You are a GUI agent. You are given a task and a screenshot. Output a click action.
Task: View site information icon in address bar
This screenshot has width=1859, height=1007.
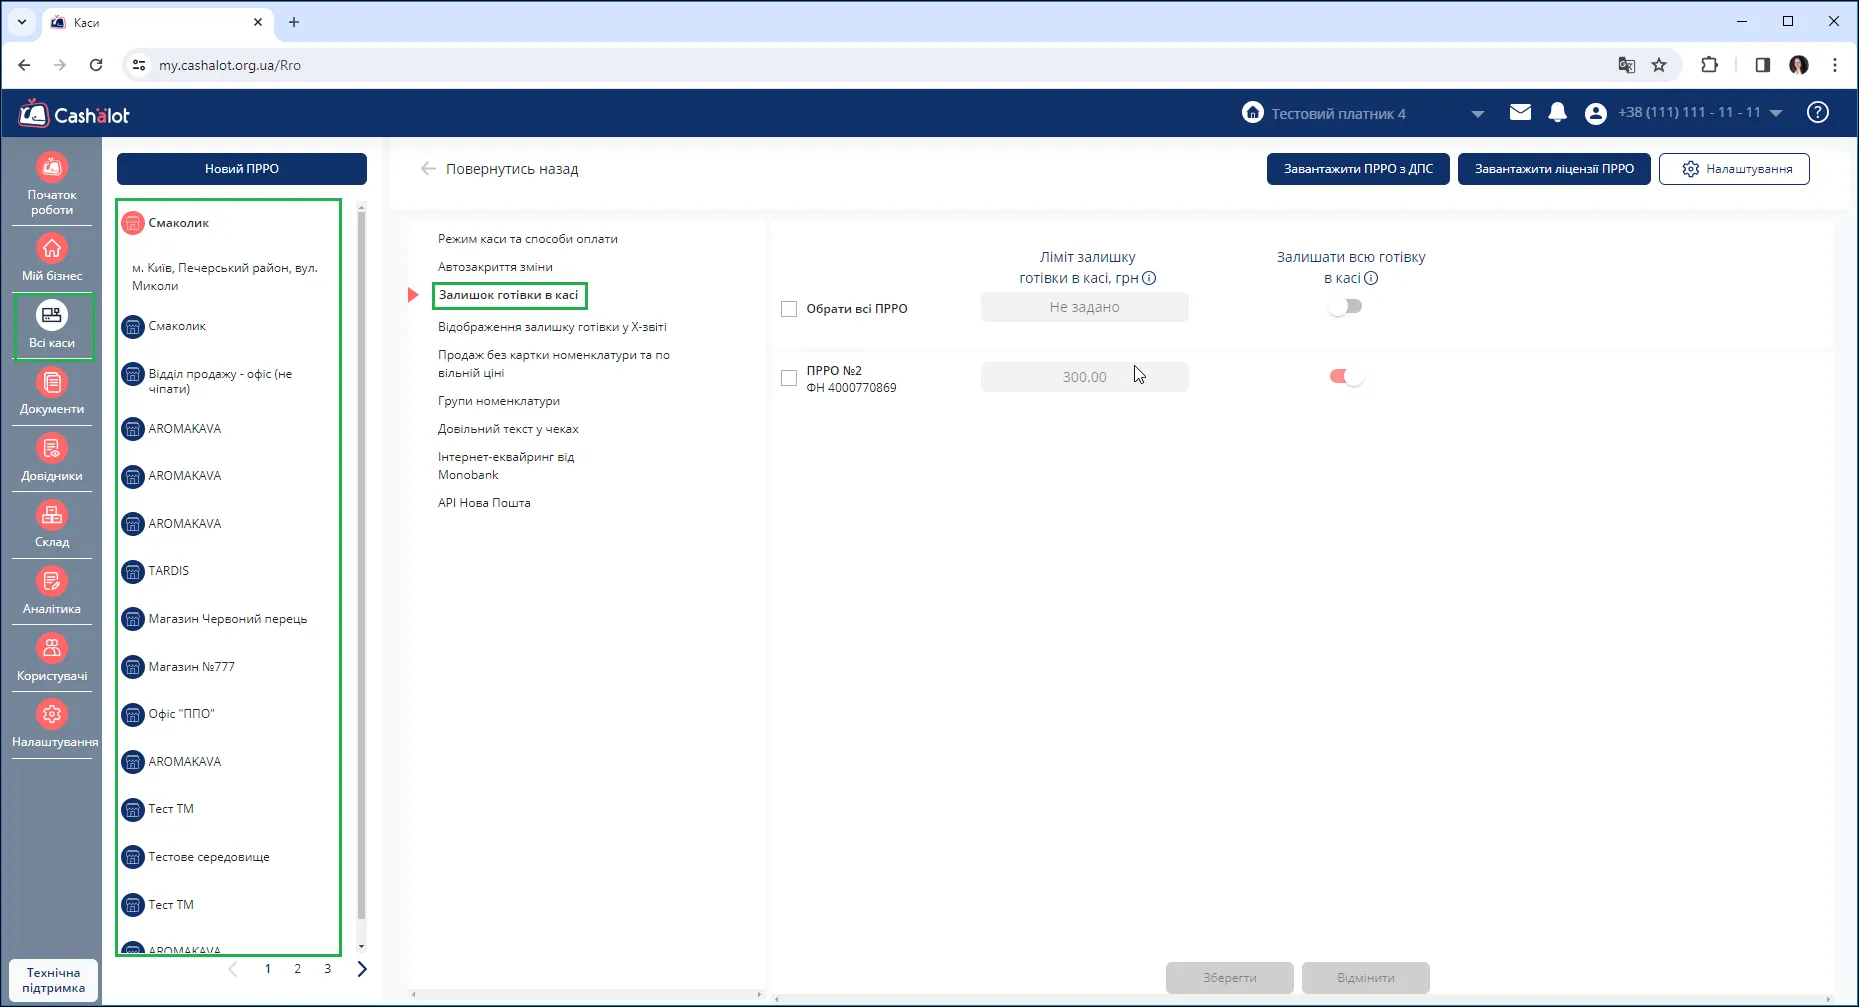click(139, 65)
